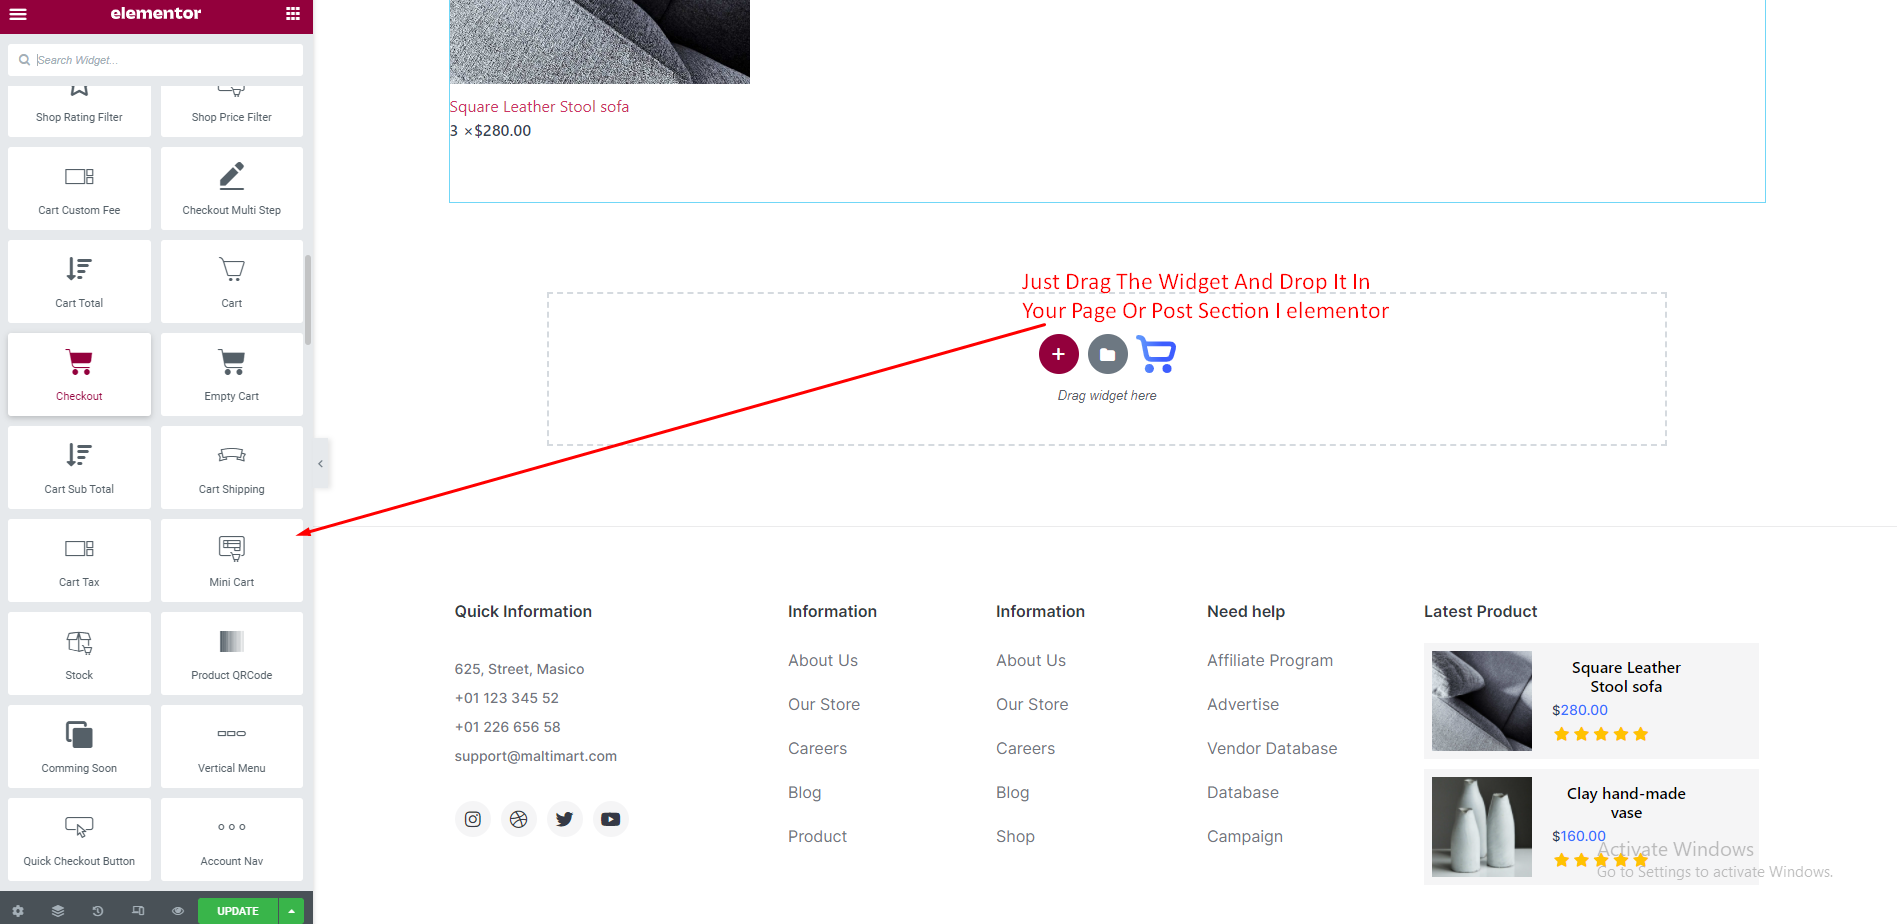Click the Product QRCode widget

click(231, 653)
